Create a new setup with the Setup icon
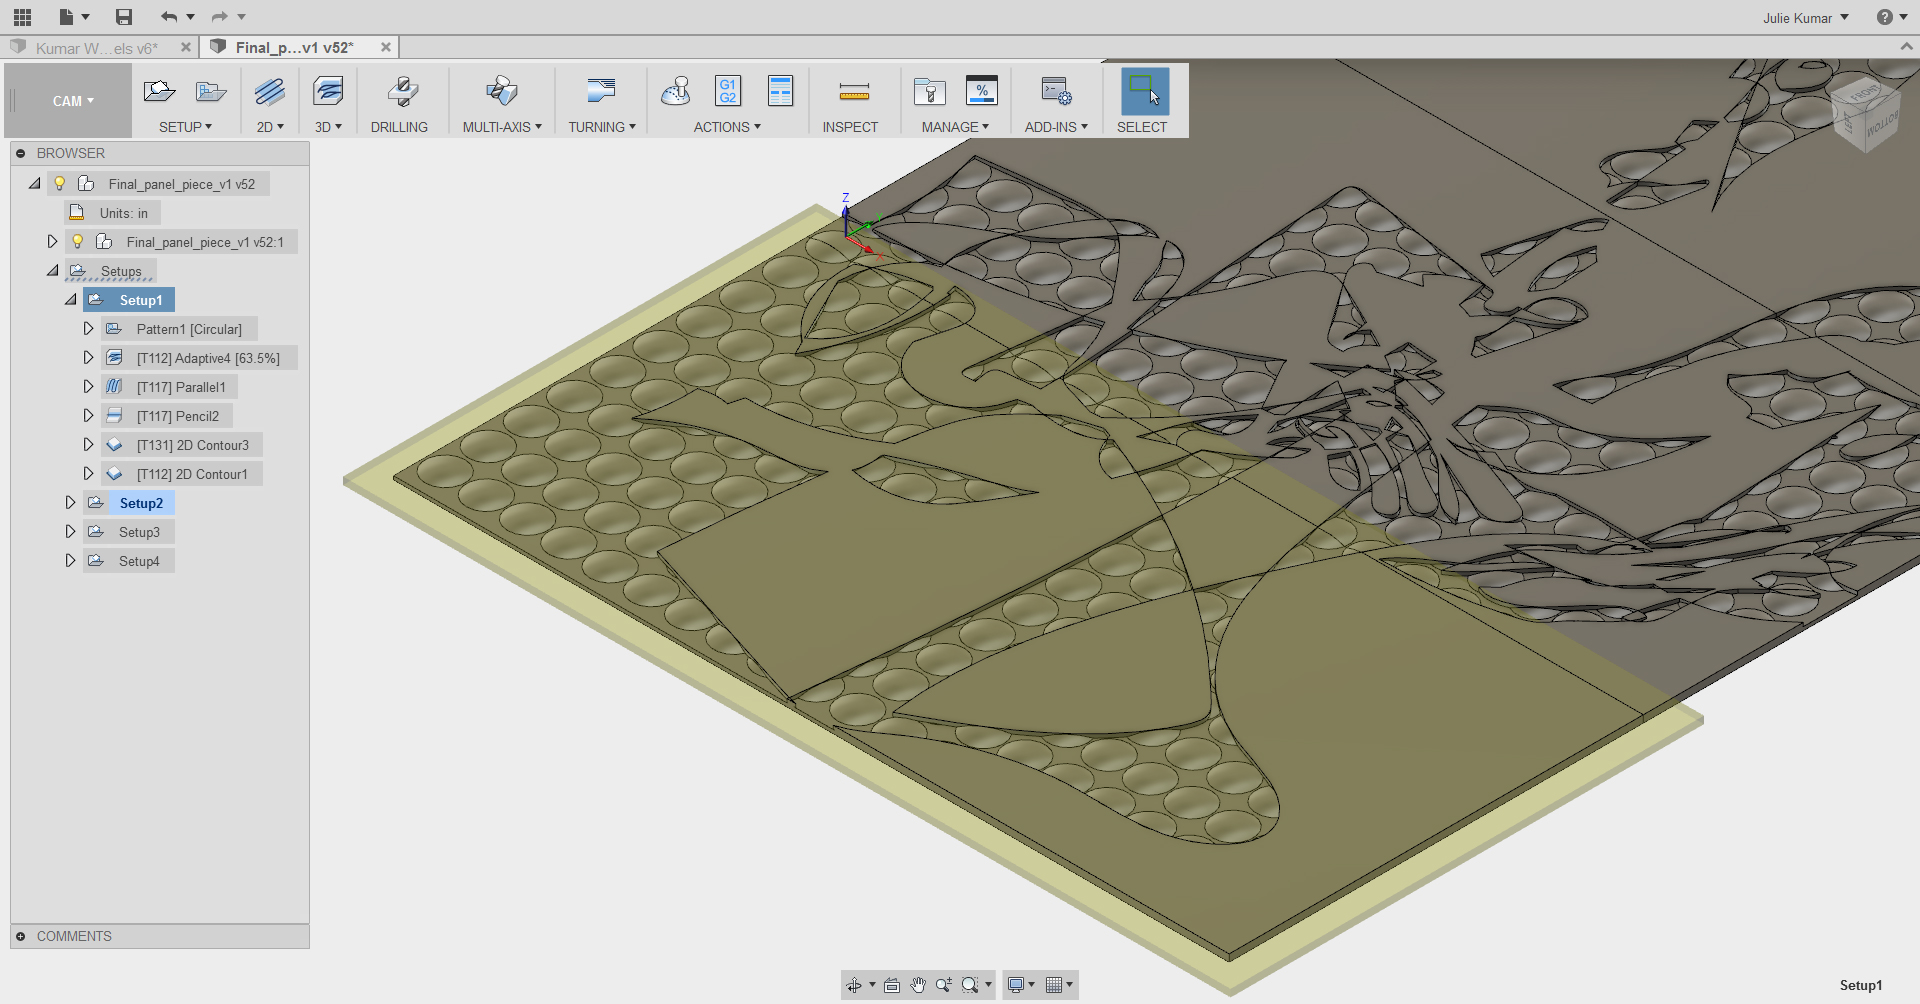The height and width of the screenshot is (1004, 1920). click(x=159, y=92)
